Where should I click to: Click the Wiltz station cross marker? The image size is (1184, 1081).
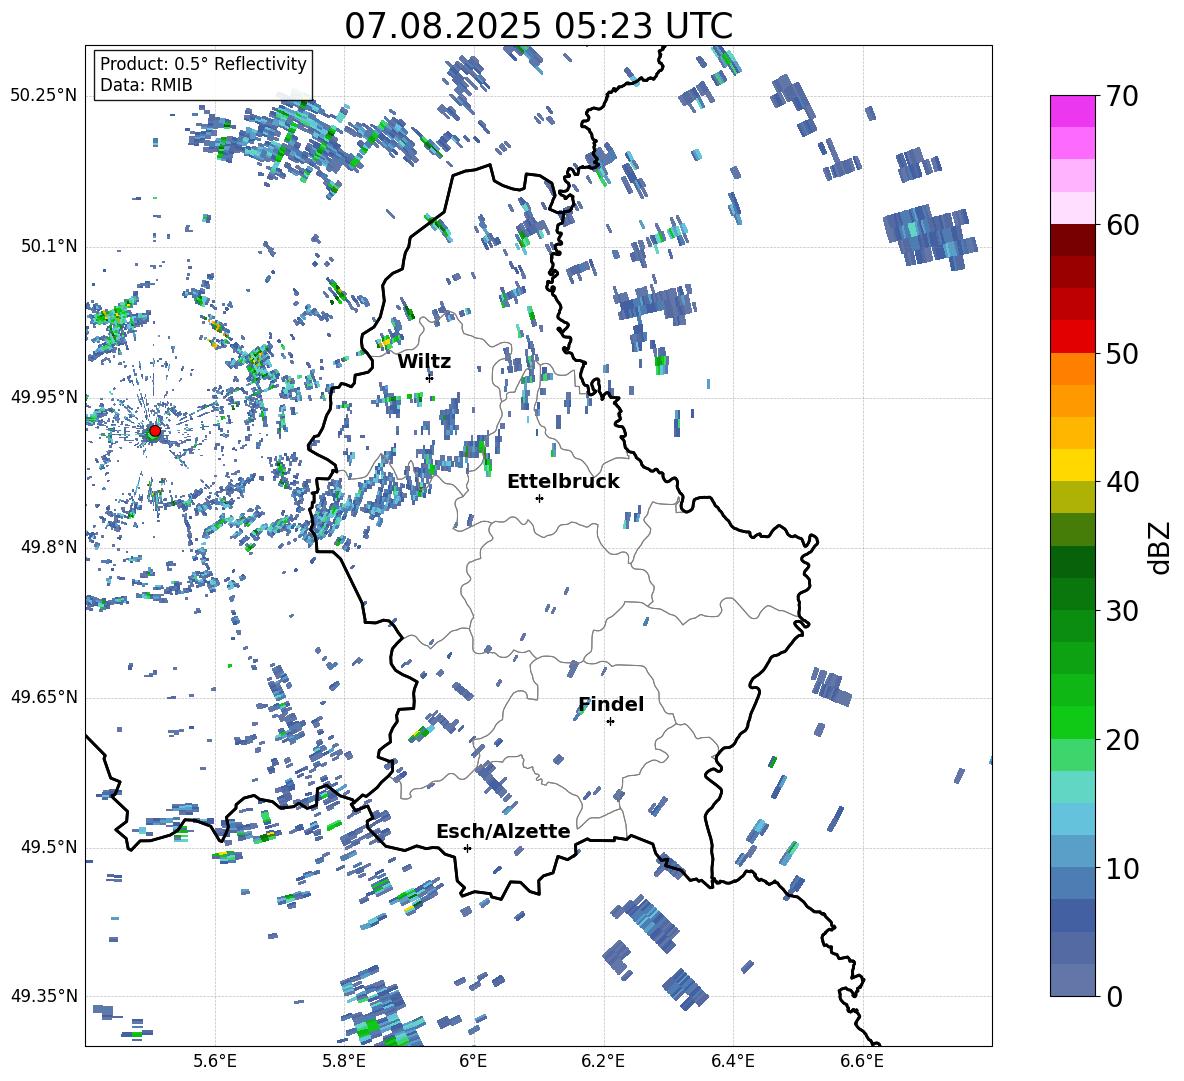429,377
